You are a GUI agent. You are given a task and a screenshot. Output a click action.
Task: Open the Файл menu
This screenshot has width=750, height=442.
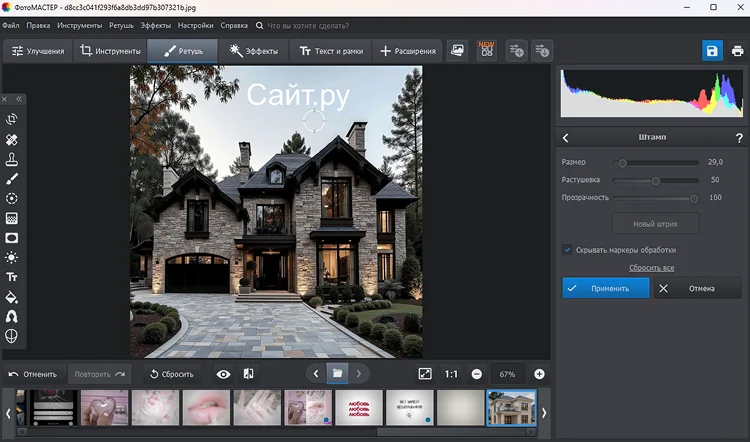point(11,25)
